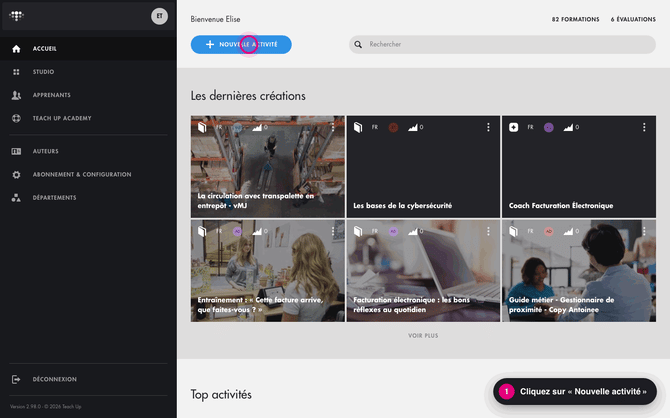
Task: Open options menu for Guide métier card
Action: click(644, 231)
